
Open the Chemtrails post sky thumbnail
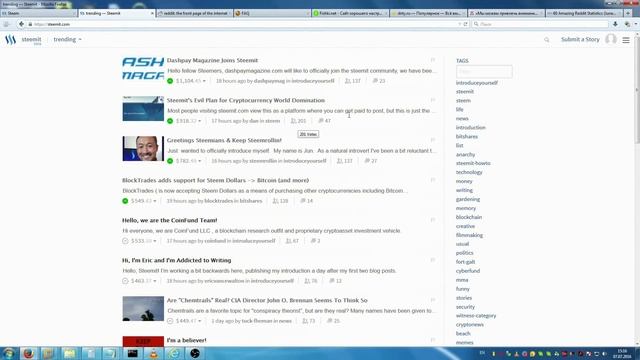[x=143, y=308]
